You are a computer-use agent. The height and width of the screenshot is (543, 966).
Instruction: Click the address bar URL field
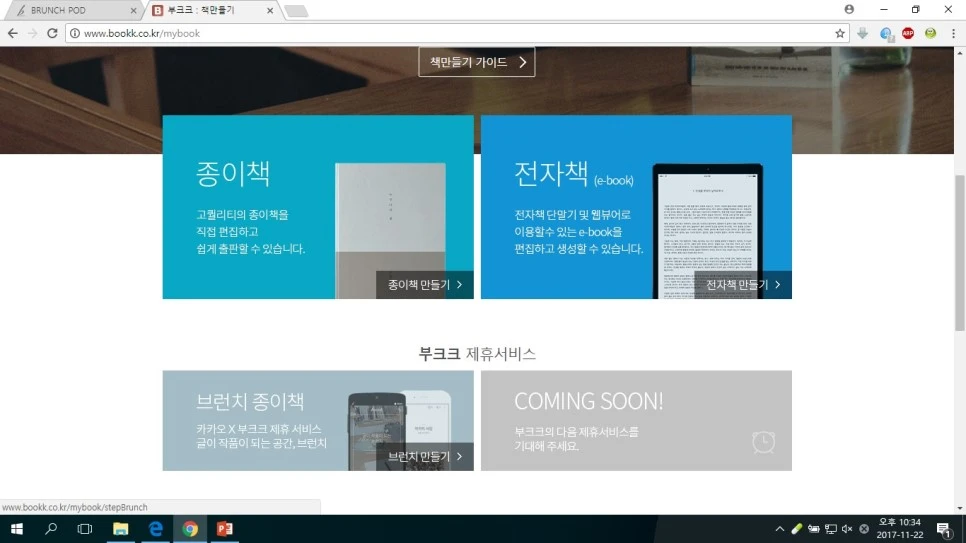pyautogui.click(x=456, y=33)
